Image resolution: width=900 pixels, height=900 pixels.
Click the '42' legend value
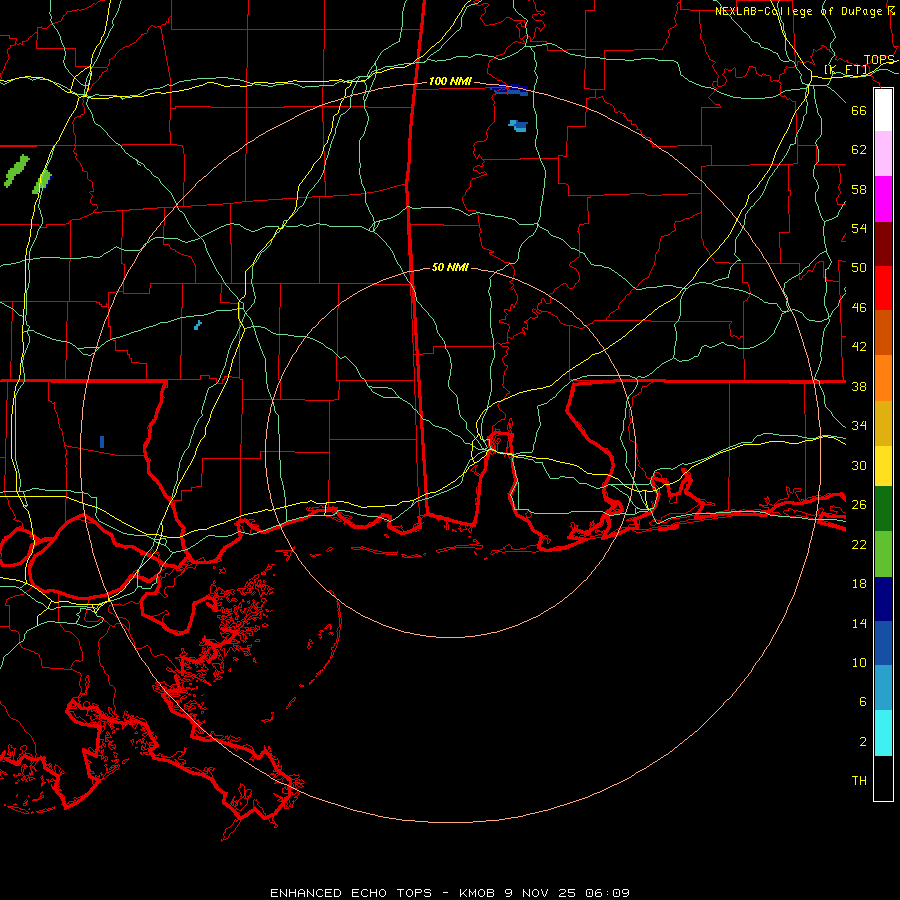click(859, 347)
